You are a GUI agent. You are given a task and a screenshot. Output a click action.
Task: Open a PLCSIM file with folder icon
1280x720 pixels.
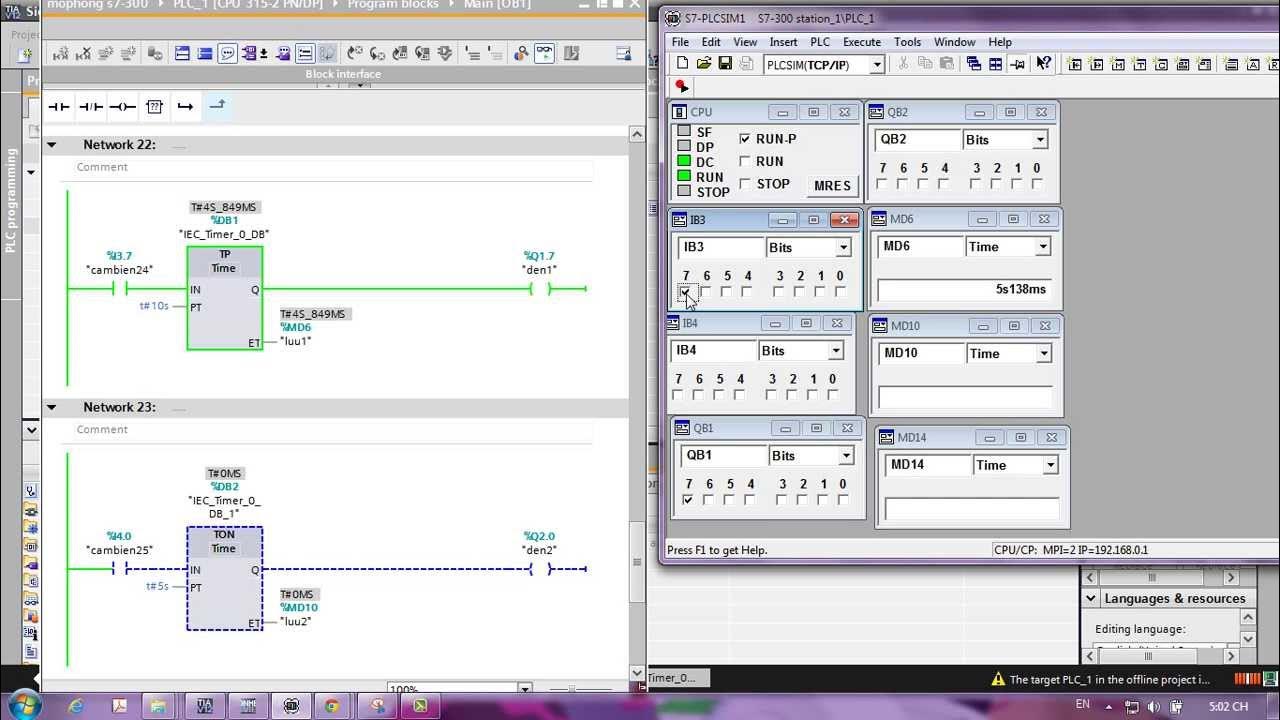[704, 64]
